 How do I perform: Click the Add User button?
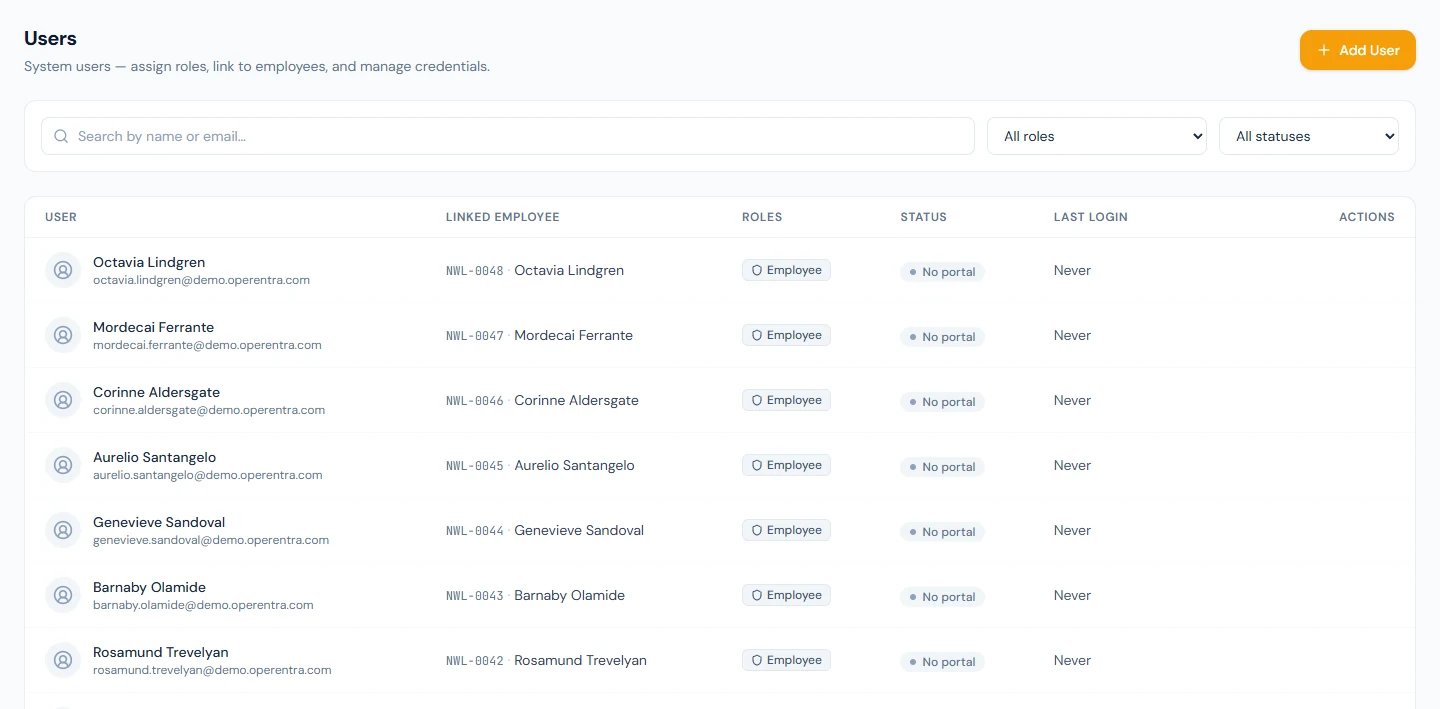tap(1357, 50)
